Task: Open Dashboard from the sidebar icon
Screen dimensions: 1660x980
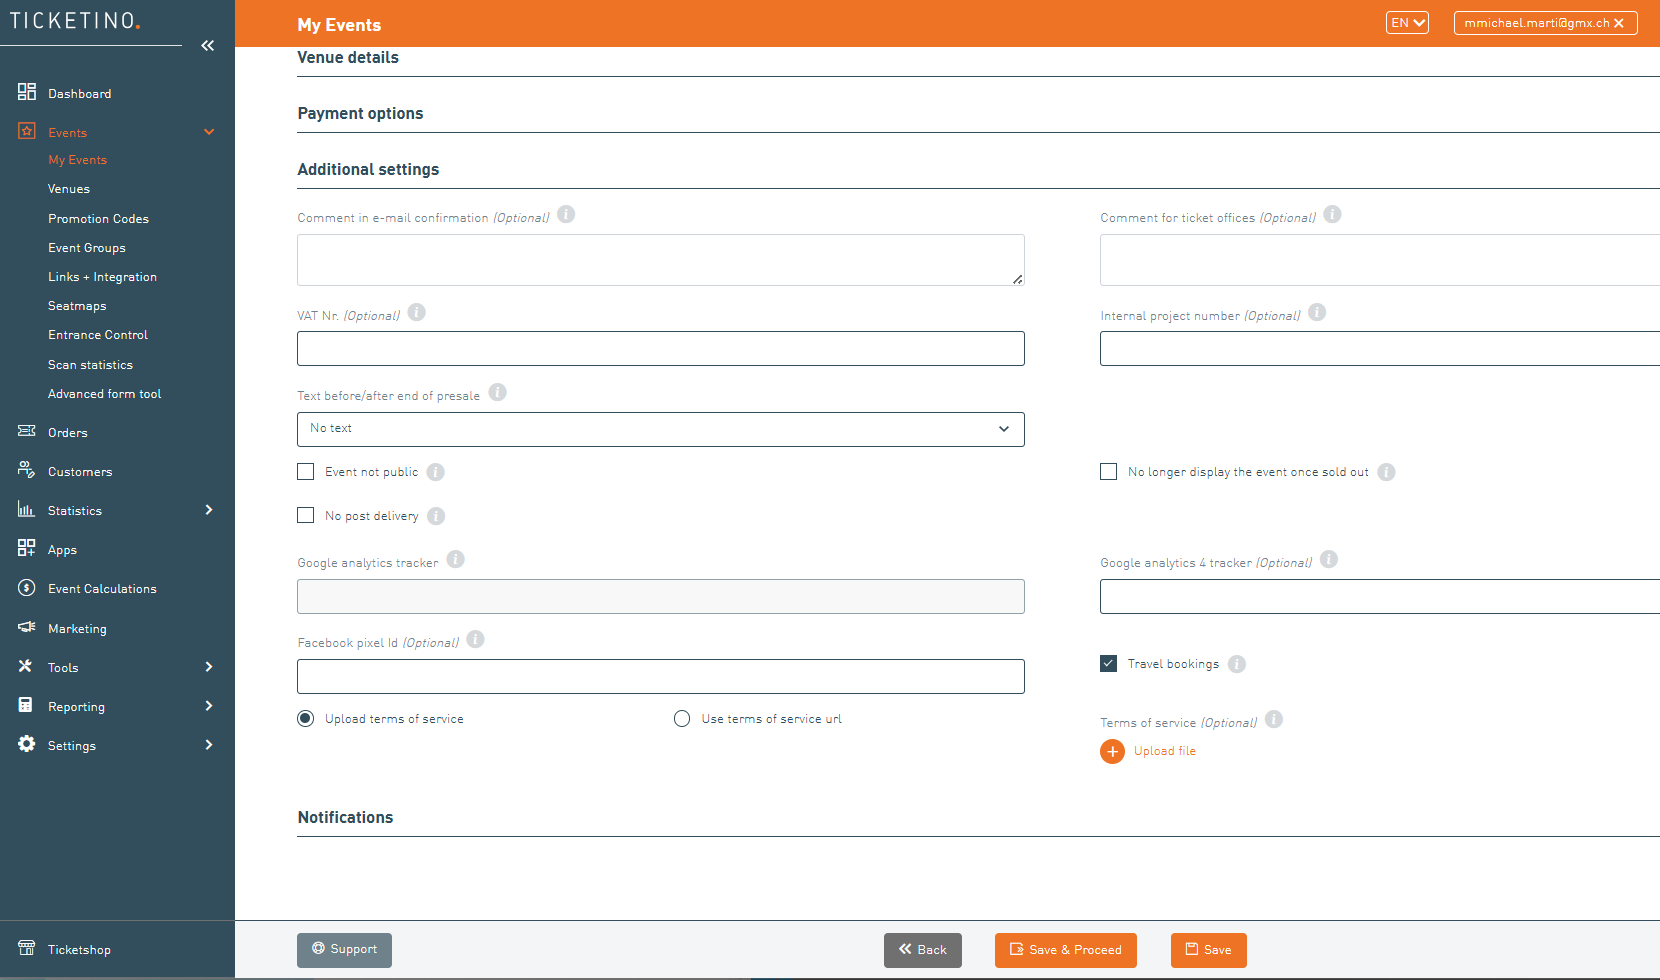Action: (27, 93)
